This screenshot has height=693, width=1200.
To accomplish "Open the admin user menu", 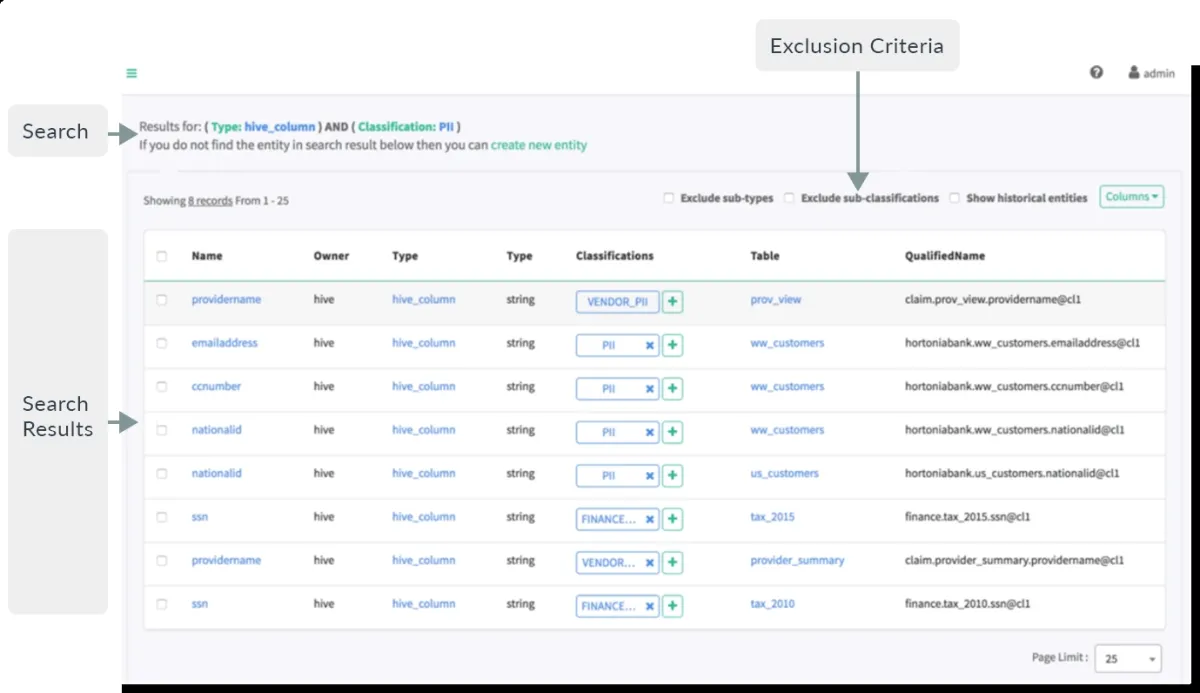I will [x=1152, y=73].
